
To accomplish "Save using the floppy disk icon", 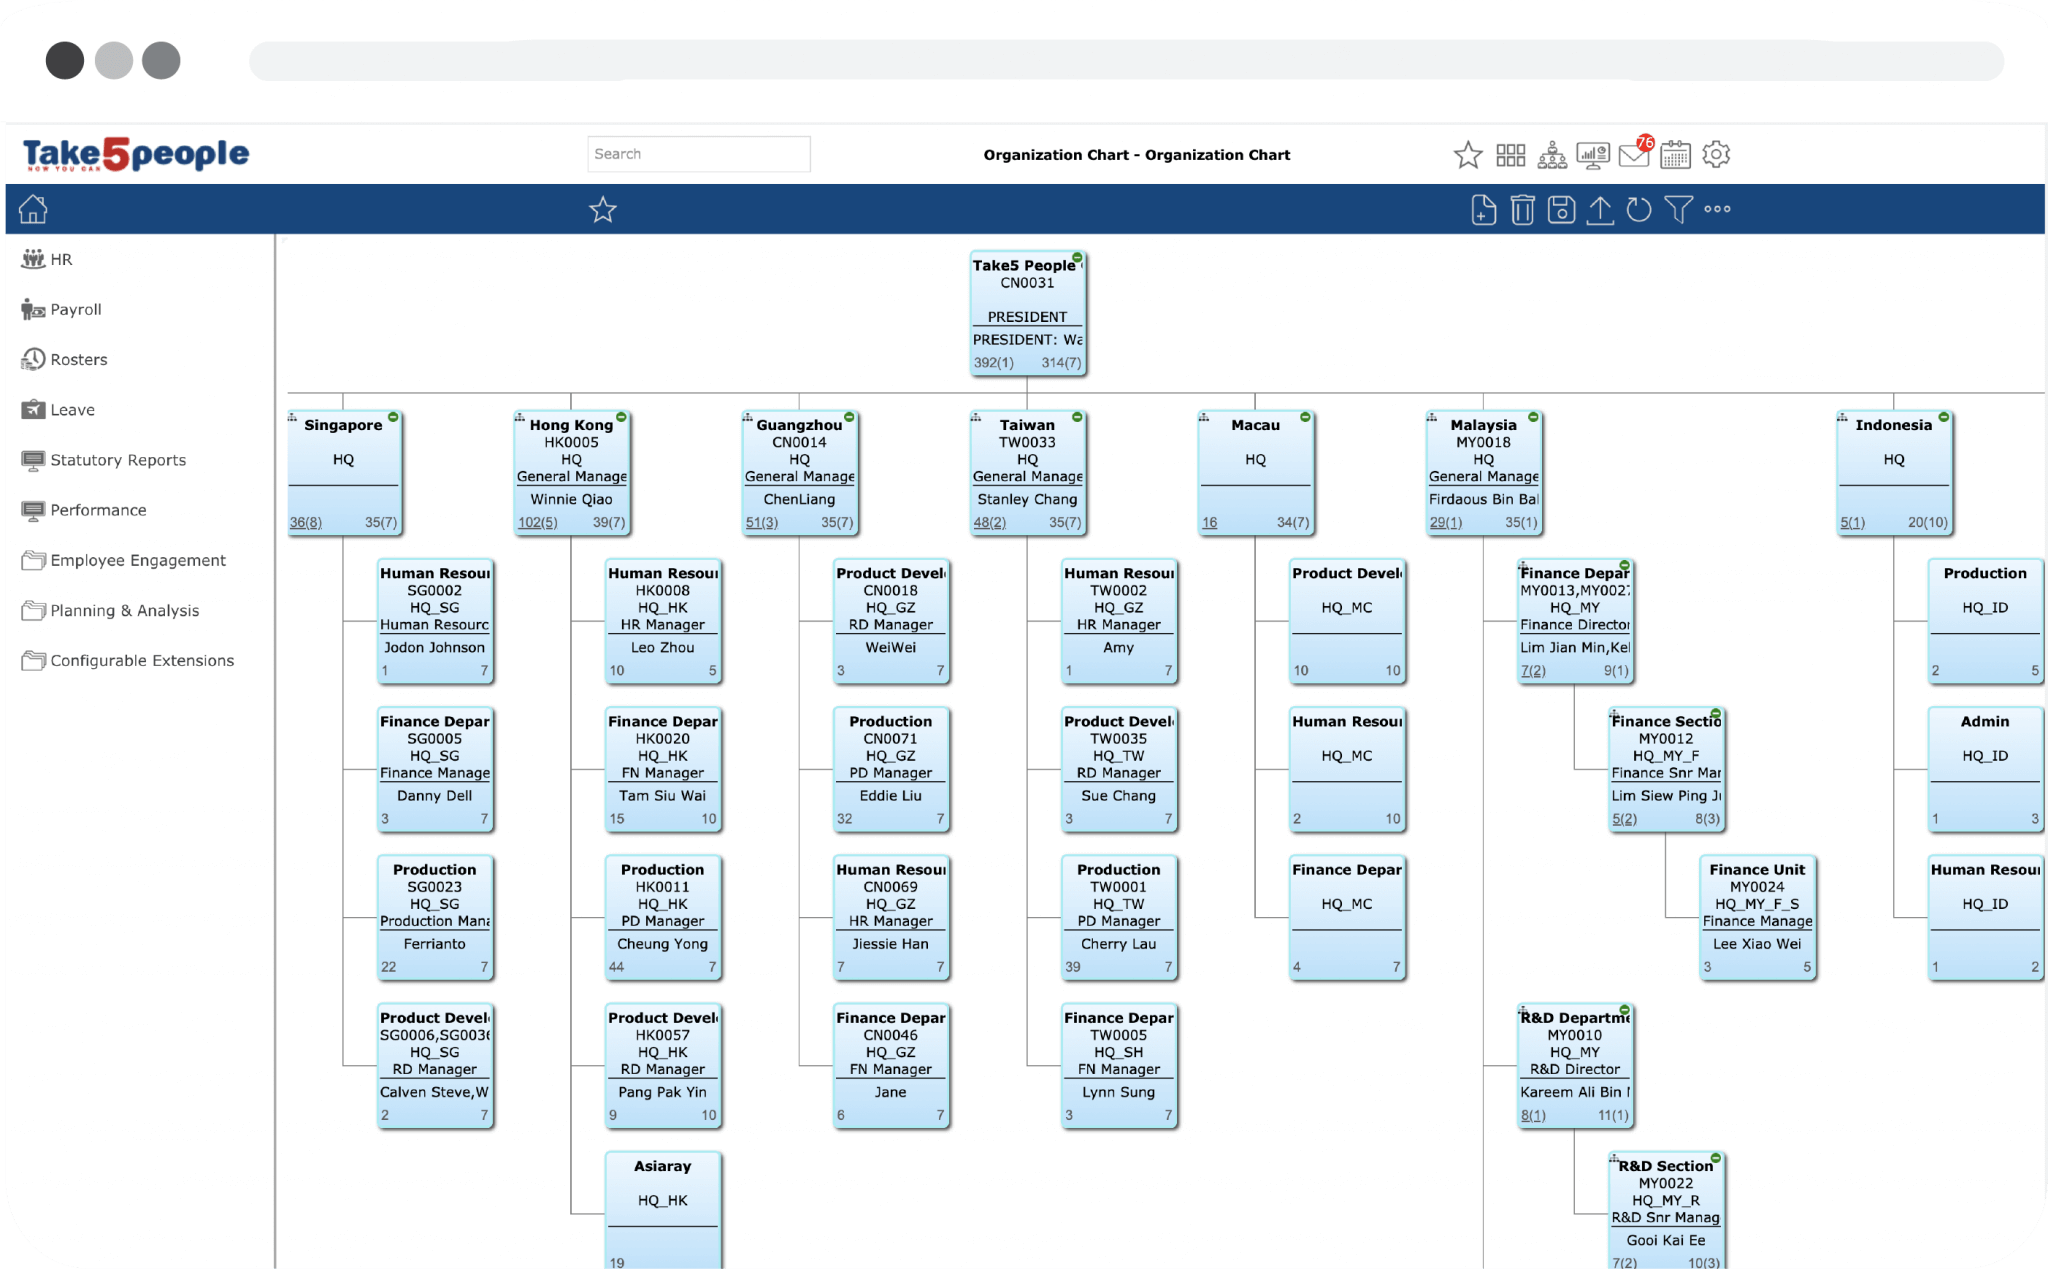I will (x=1561, y=210).
